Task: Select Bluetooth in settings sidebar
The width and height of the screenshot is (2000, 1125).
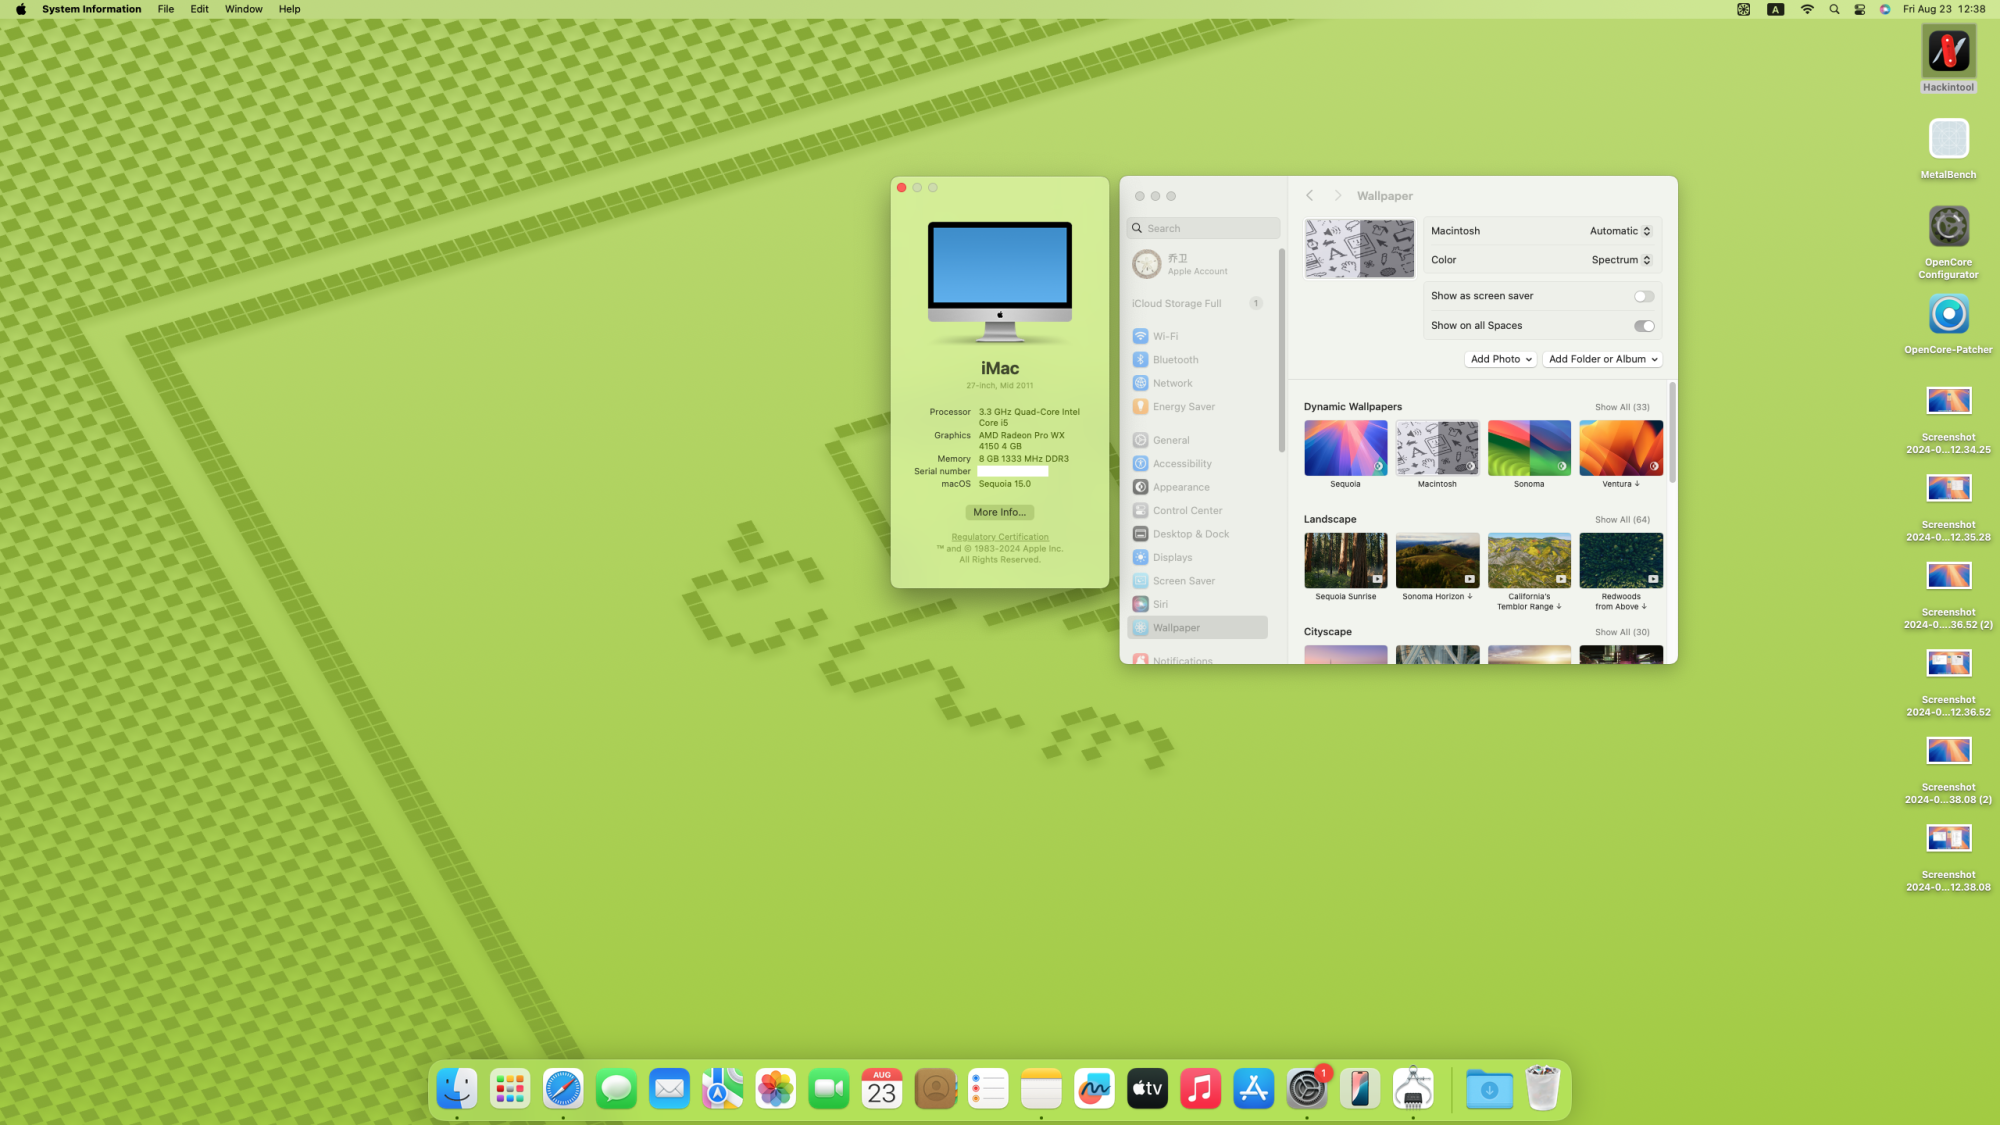Action: [1175, 360]
